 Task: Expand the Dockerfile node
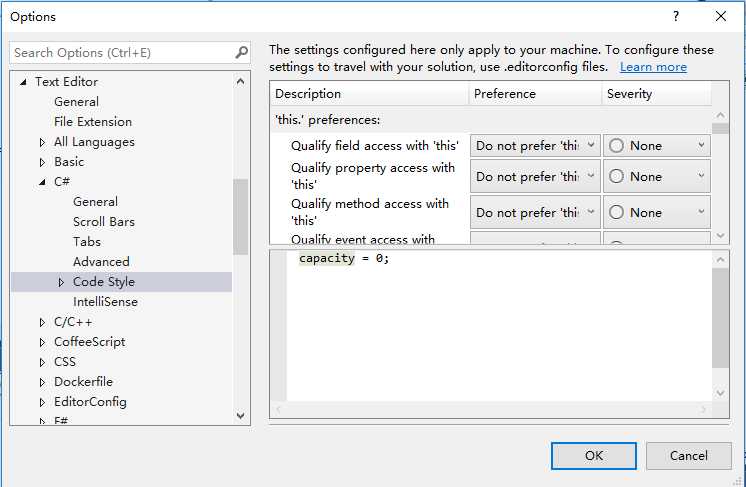42,382
